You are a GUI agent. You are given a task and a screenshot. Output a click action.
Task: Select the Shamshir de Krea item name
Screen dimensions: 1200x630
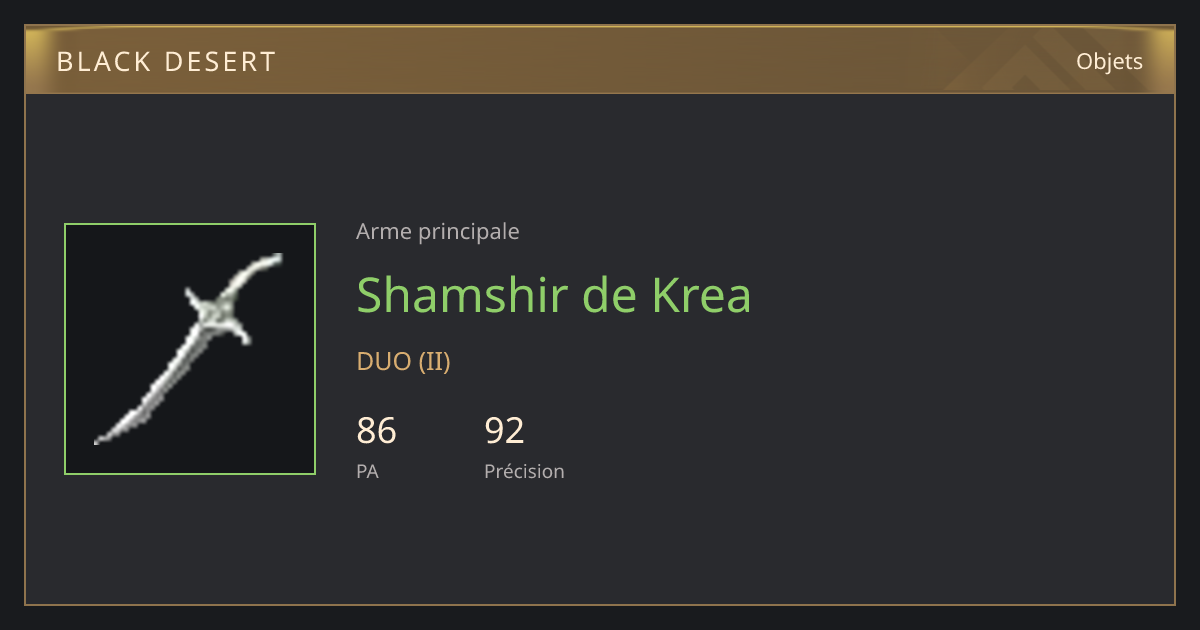pos(554,295)
